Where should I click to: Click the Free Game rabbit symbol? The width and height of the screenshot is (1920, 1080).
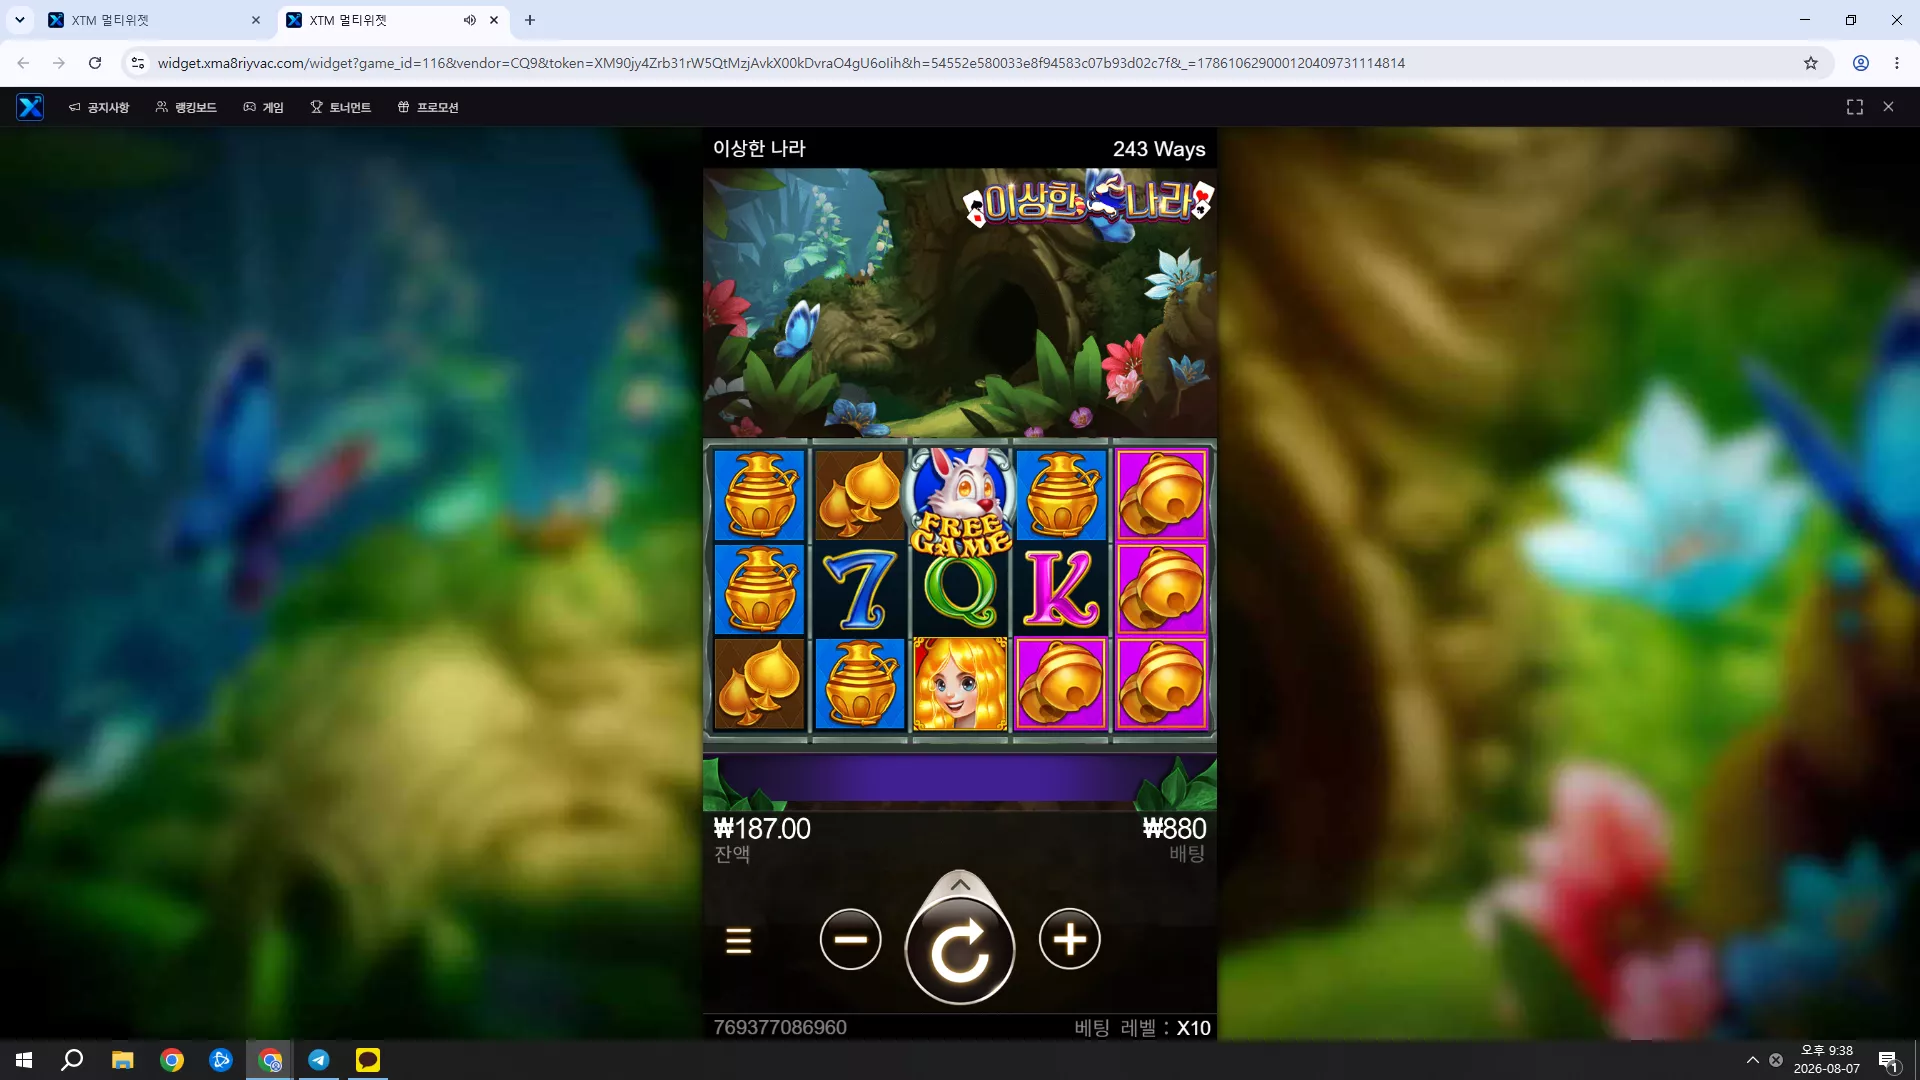(x=960, y=500)
